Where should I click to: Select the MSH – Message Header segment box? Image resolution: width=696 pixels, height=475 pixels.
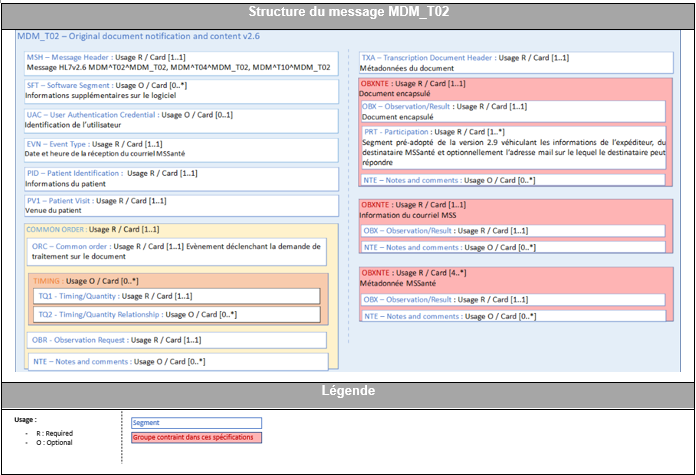(x=181, y=63)
